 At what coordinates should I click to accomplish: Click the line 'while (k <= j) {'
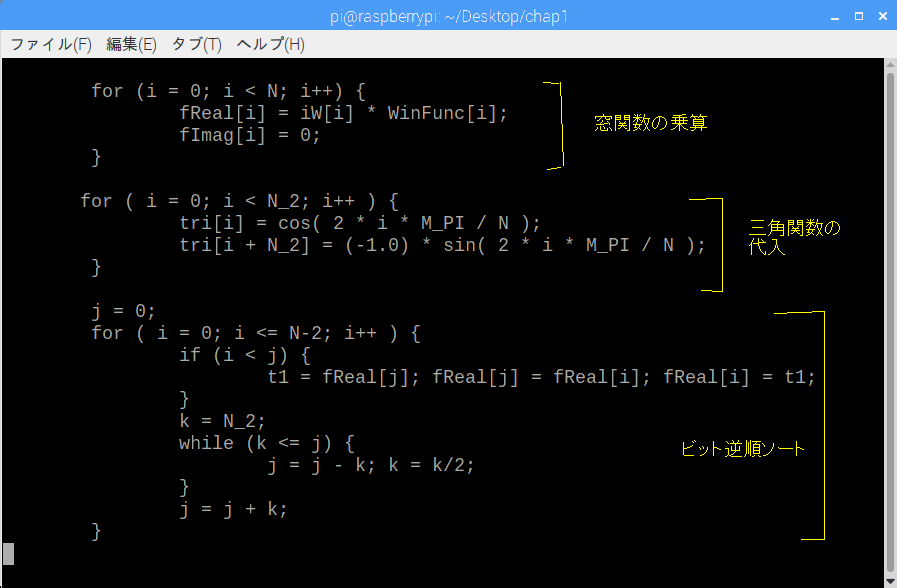pyautogui.click(x=267, y=443)
